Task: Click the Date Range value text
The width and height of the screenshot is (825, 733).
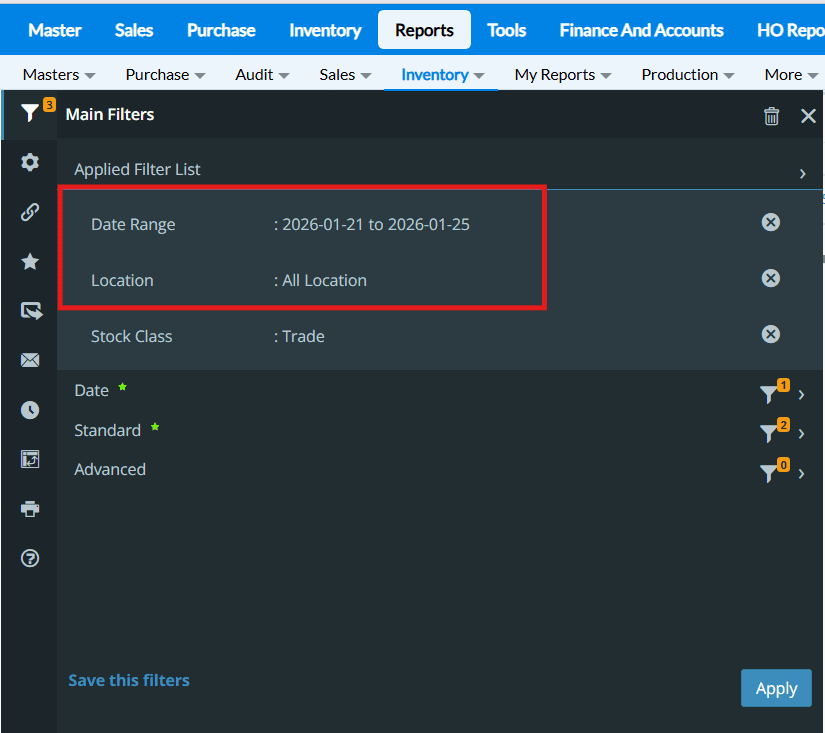Action: click(x=376, y=225)
